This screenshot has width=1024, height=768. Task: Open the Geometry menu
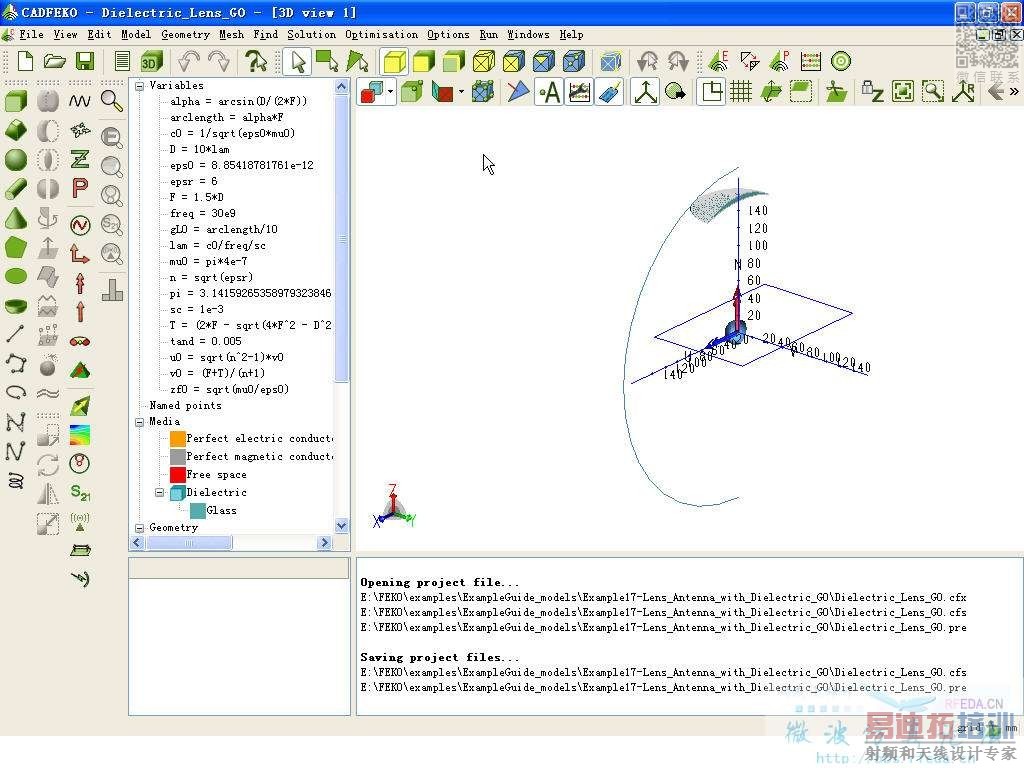[185, 34]
